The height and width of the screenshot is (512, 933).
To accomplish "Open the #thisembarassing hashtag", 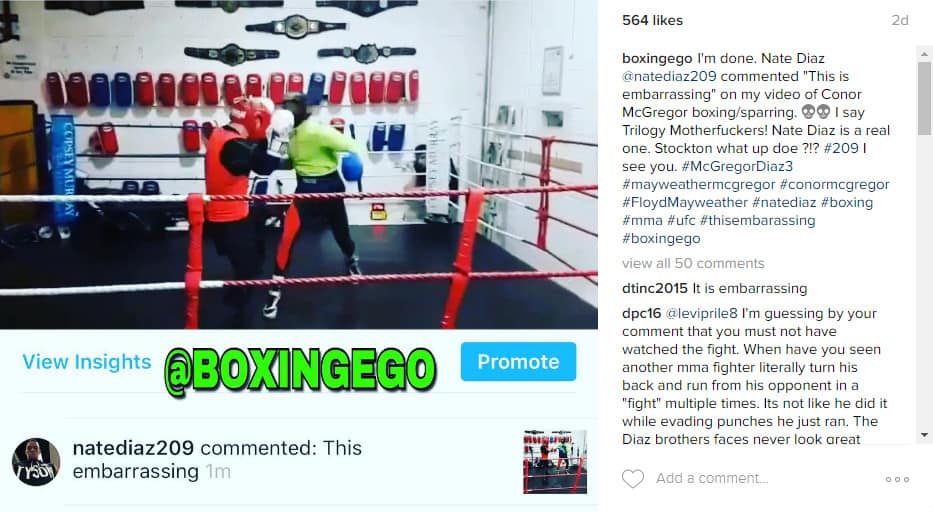I will click(x=757, y=220).
